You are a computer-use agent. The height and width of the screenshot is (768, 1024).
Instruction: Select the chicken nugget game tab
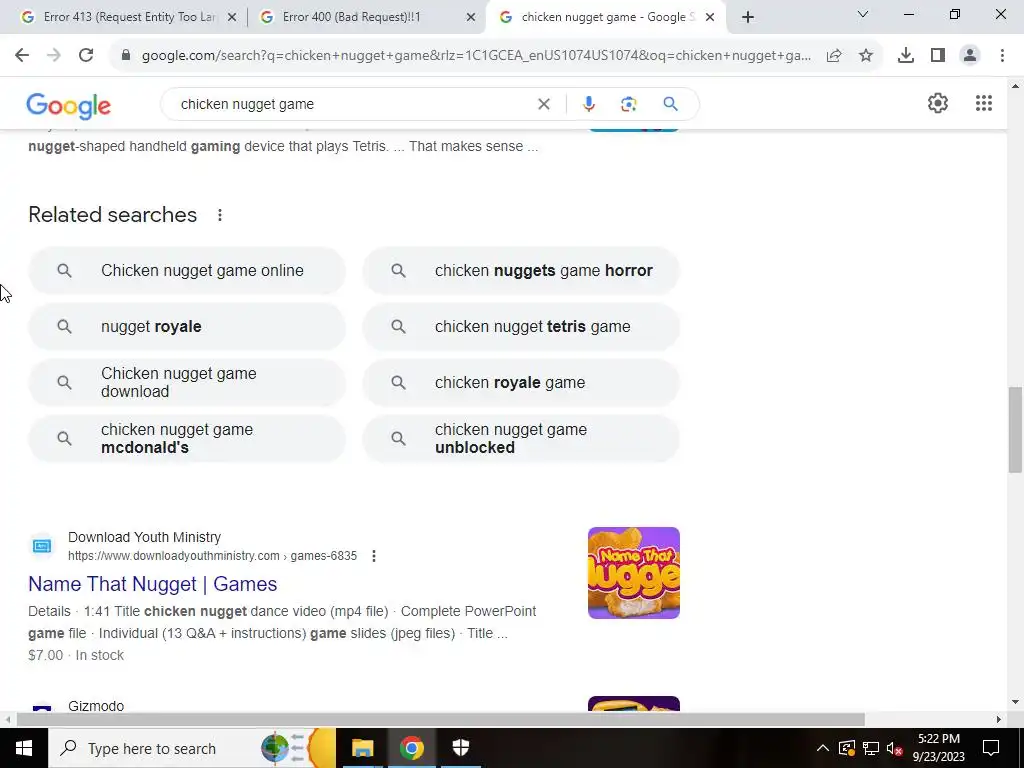606,17
